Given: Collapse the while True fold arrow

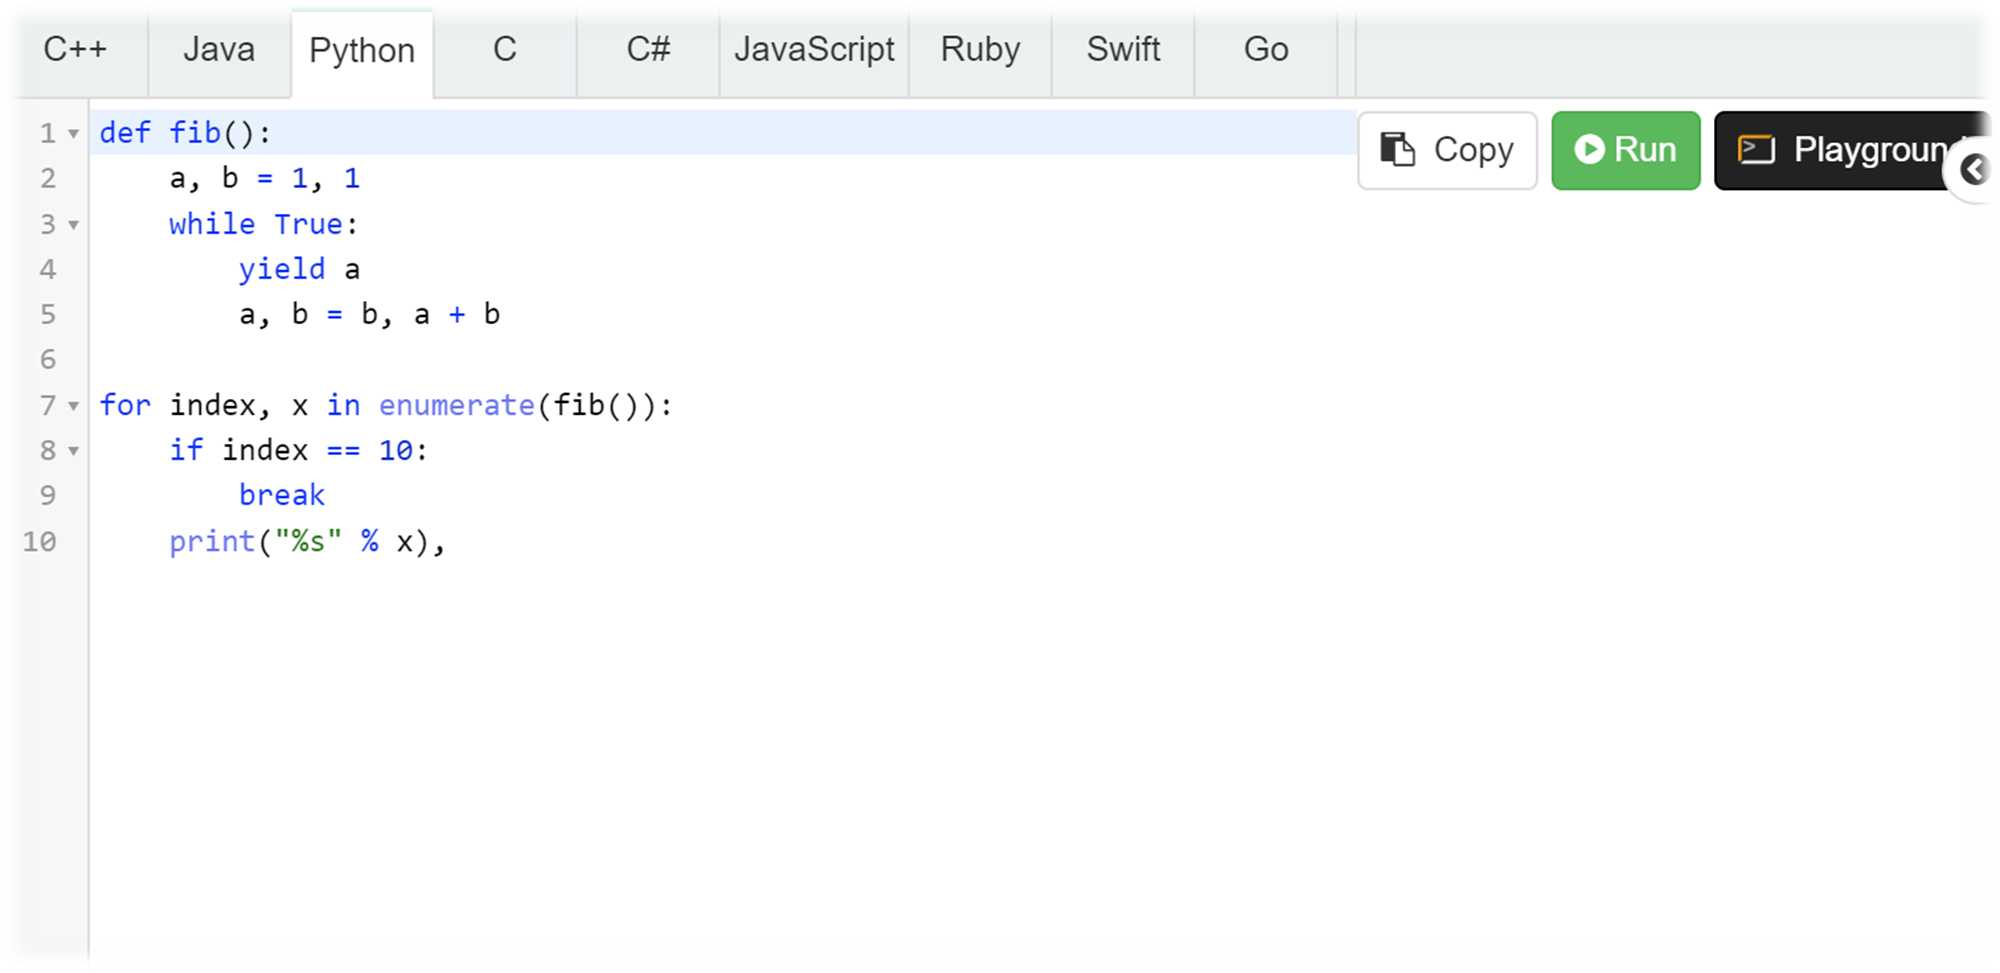Looking at the screenshot, I should click(73, 225).
